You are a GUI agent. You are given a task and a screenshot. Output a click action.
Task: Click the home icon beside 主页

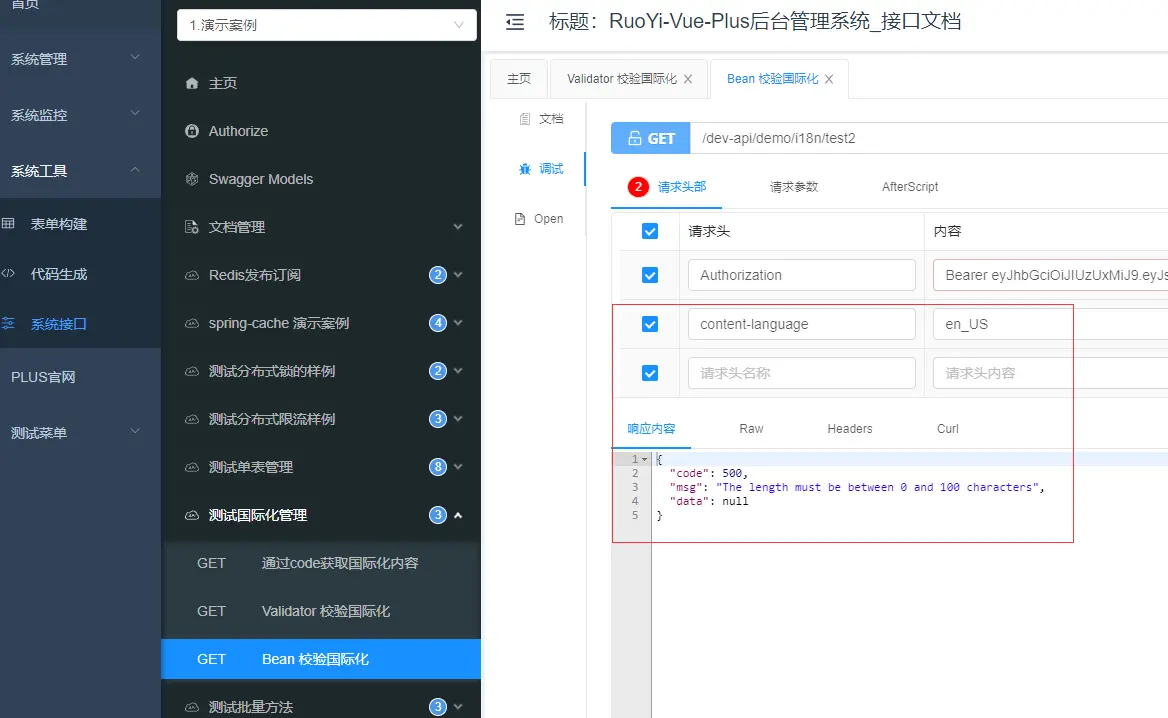191,83
